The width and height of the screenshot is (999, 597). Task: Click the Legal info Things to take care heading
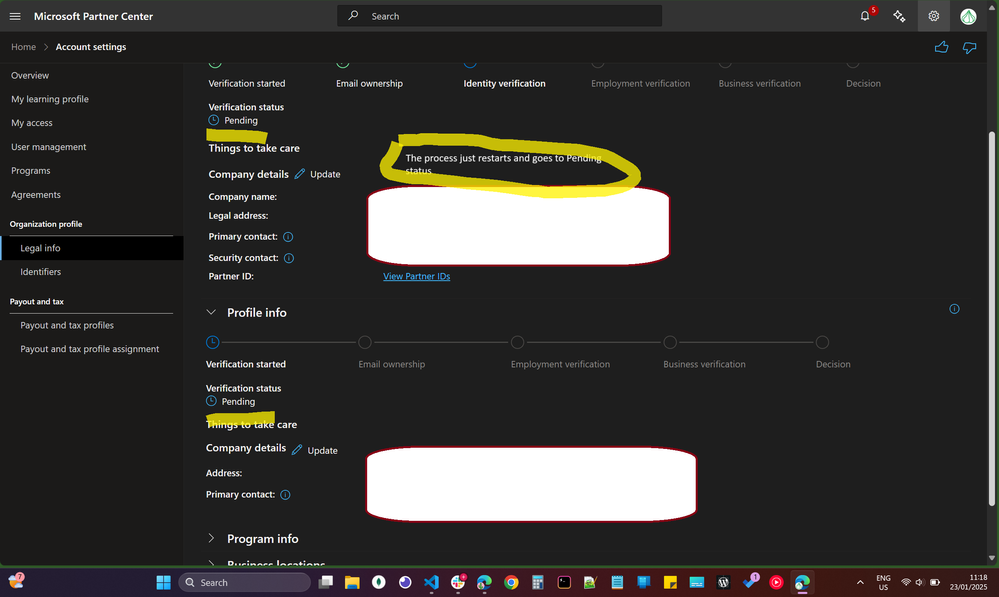[254, 148]
